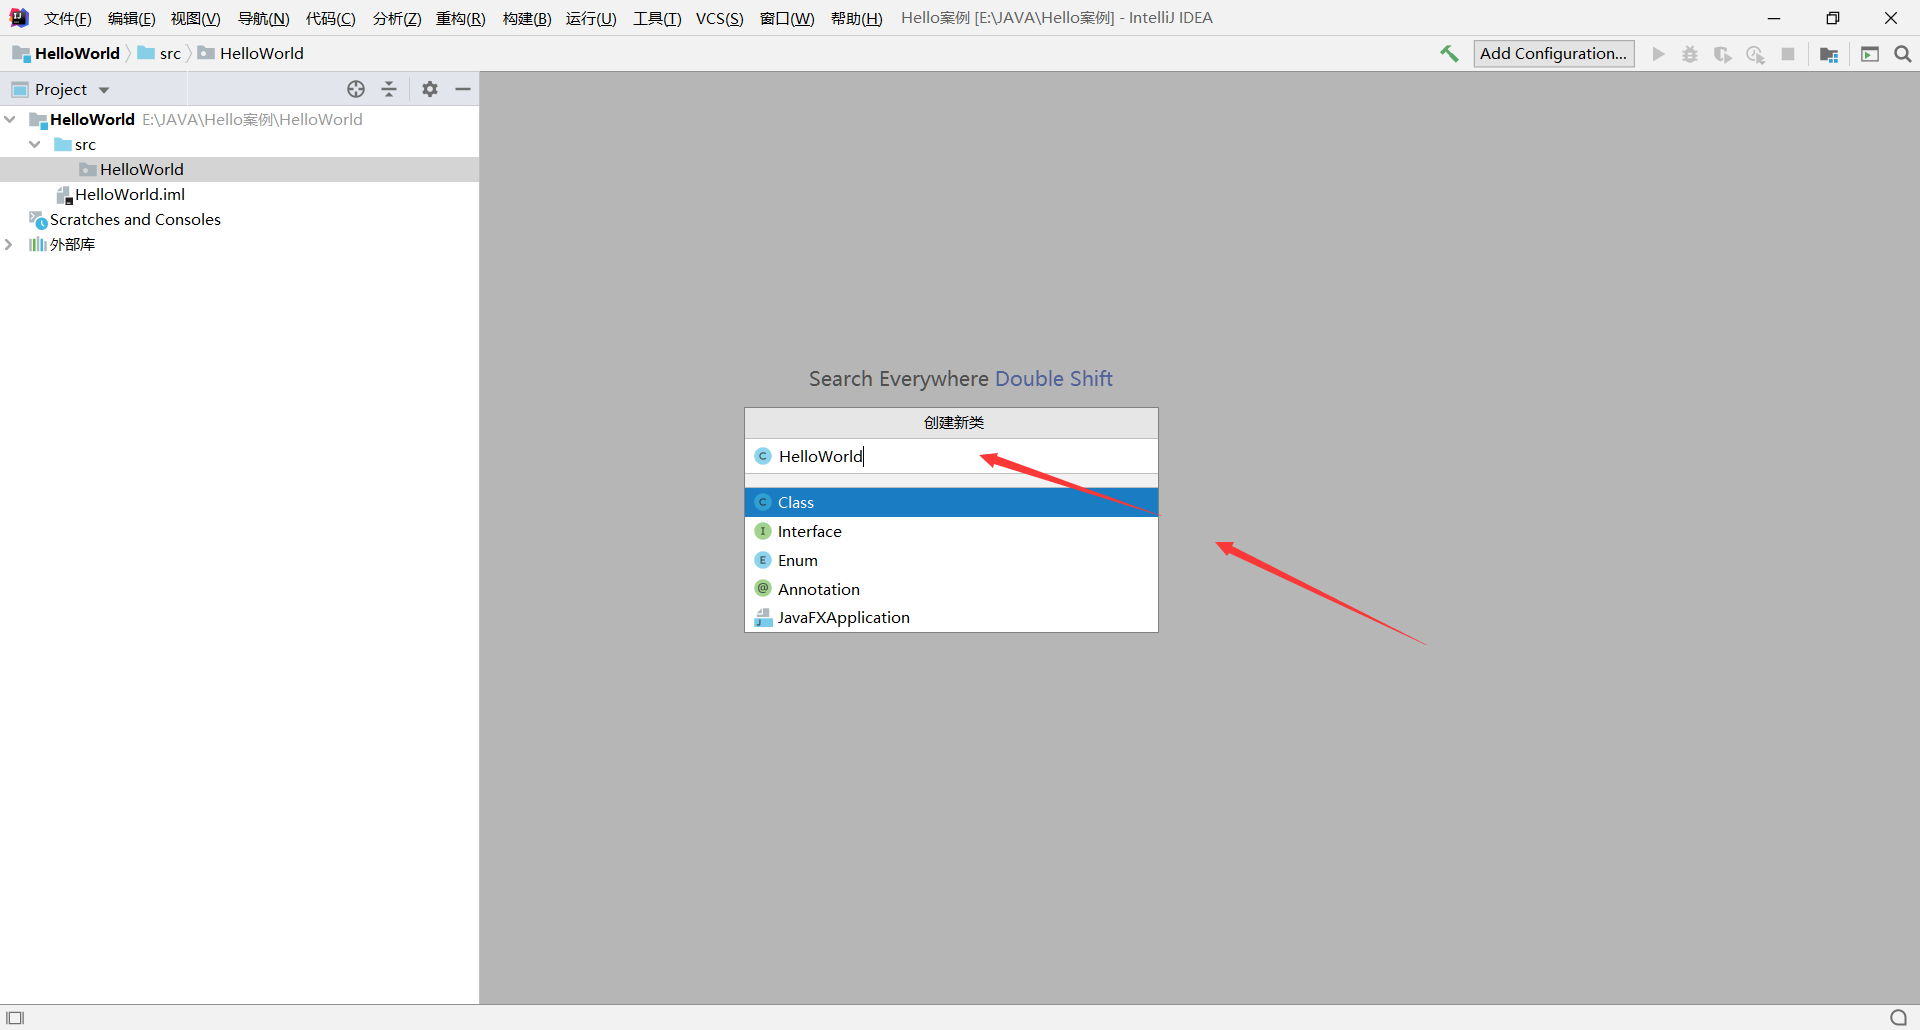This screenshot has width=1920, height=1030.
Task: Select Scratches and Consoles in tree
Action: click(x=239, y=219)
